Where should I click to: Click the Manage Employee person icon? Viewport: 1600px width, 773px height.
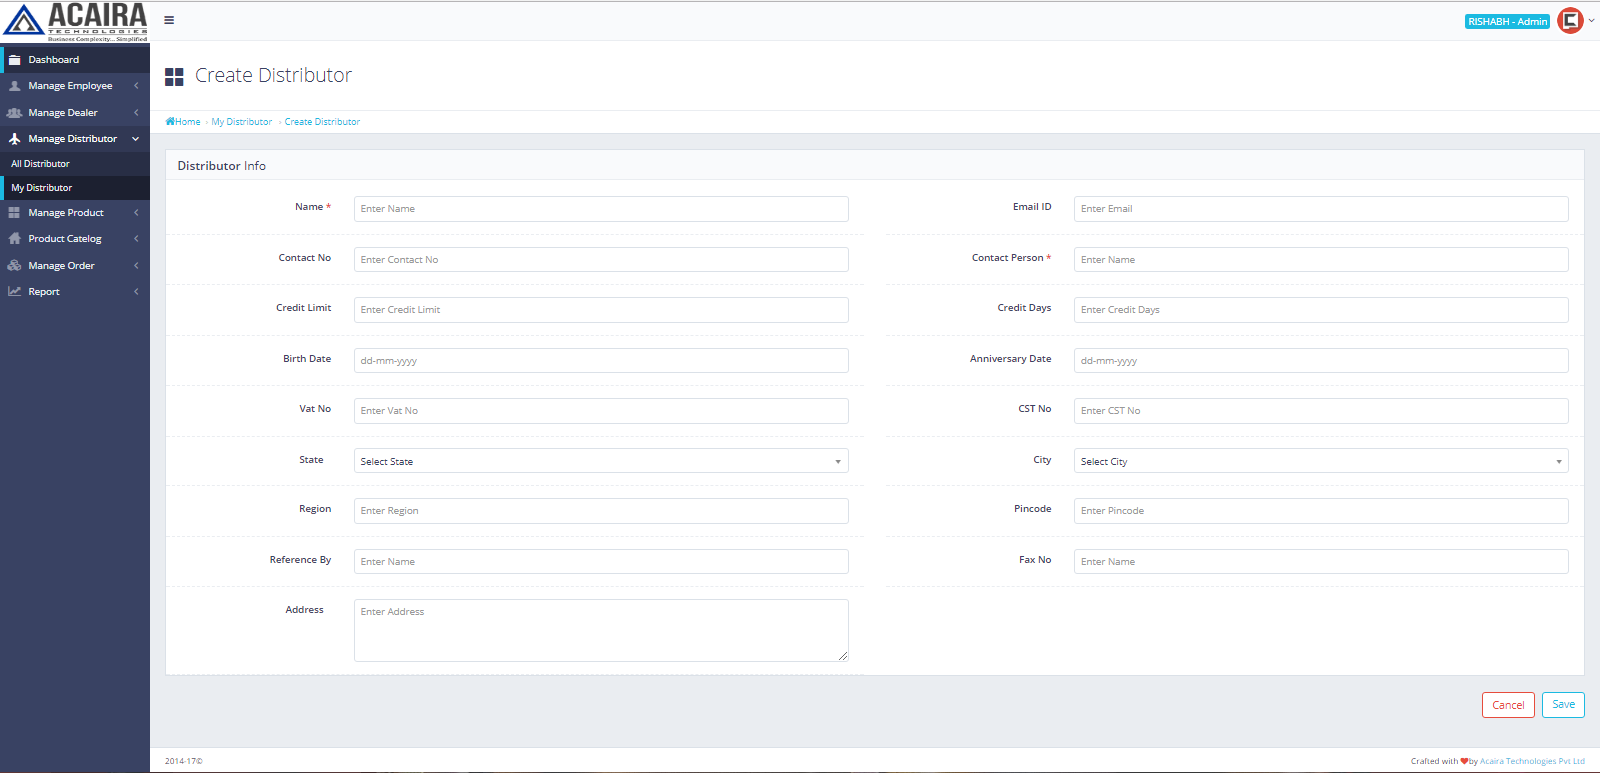click(x=14, y=86)
